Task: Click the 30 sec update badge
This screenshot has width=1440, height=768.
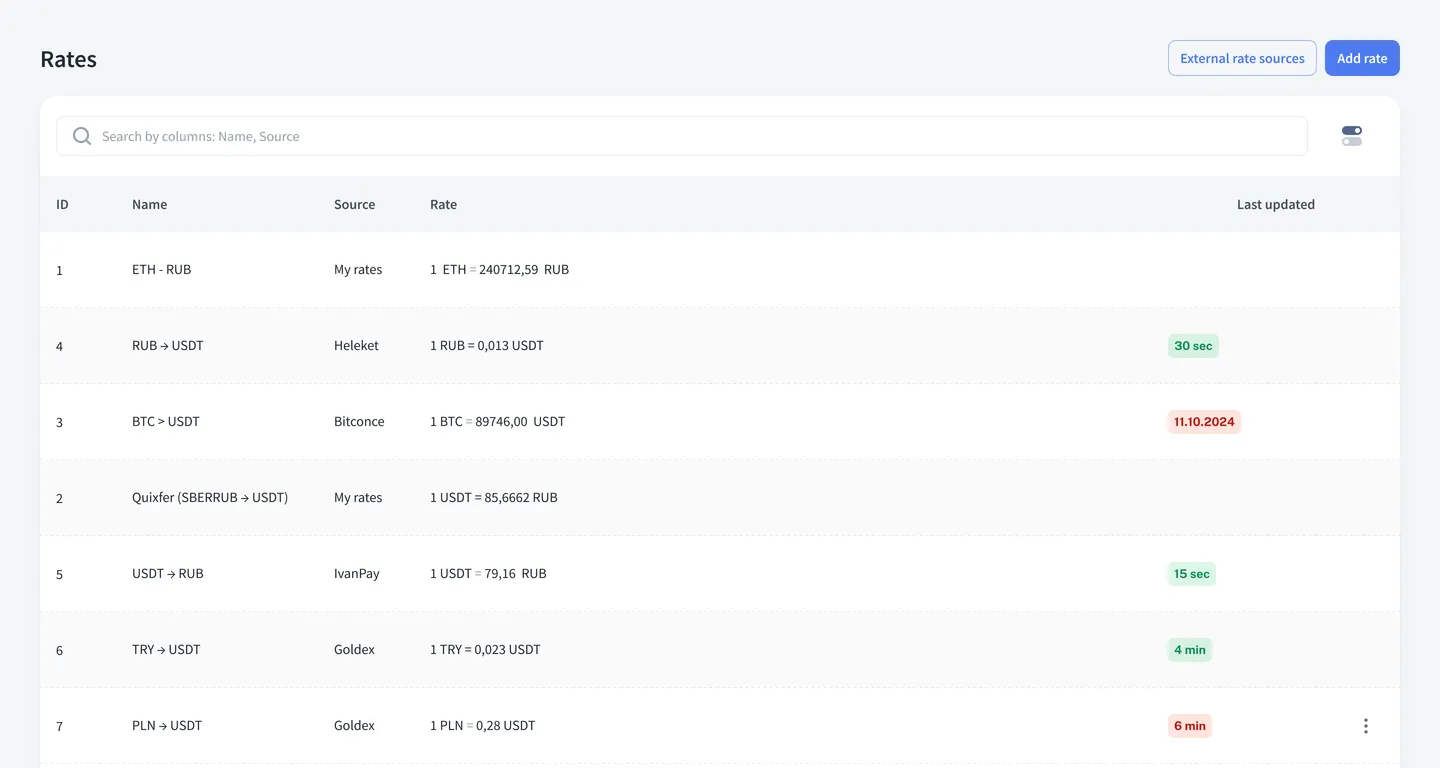Action: coord(1193,346)
